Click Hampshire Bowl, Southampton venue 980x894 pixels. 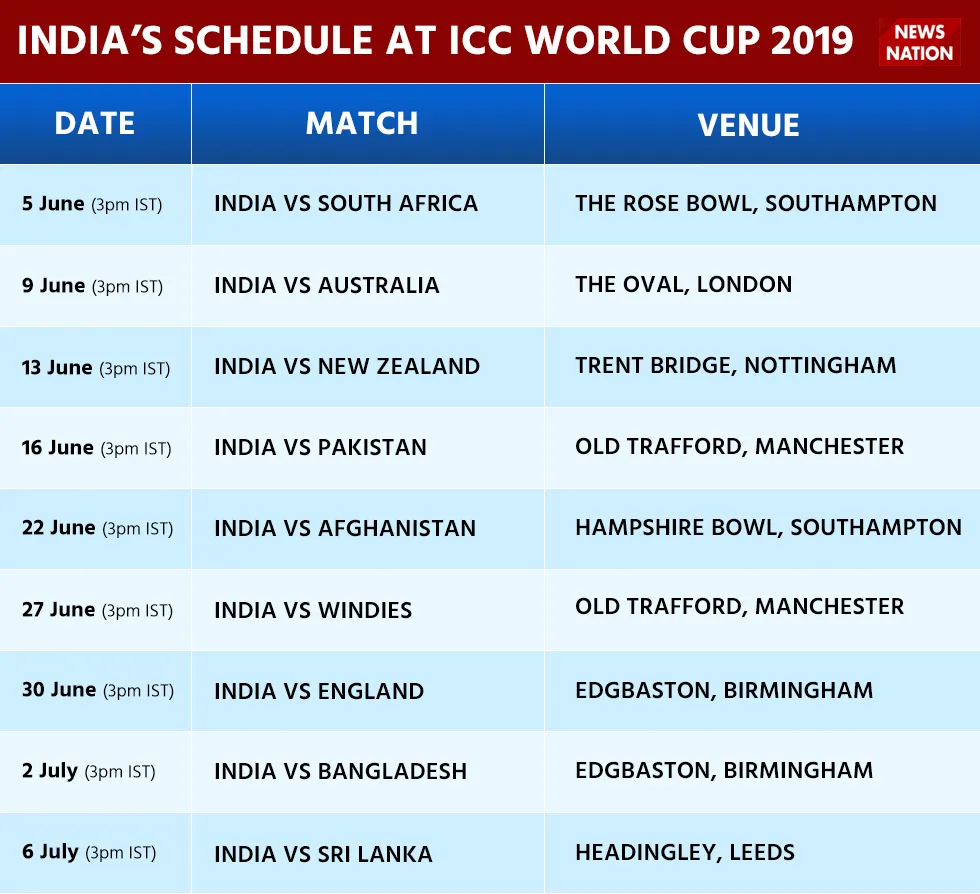point(768,527)
